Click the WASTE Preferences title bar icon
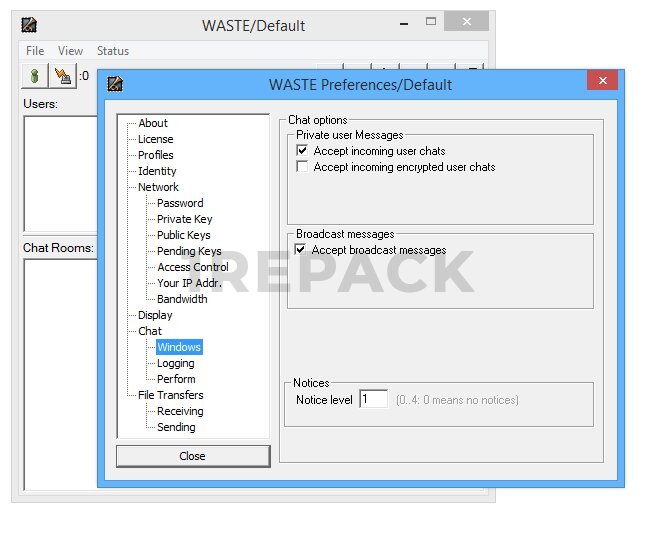 pos(115,84)
